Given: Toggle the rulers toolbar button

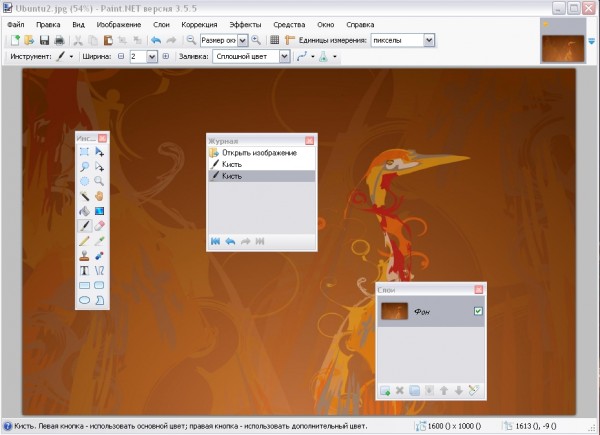Looking at the screenshot, I should point(290,40).
